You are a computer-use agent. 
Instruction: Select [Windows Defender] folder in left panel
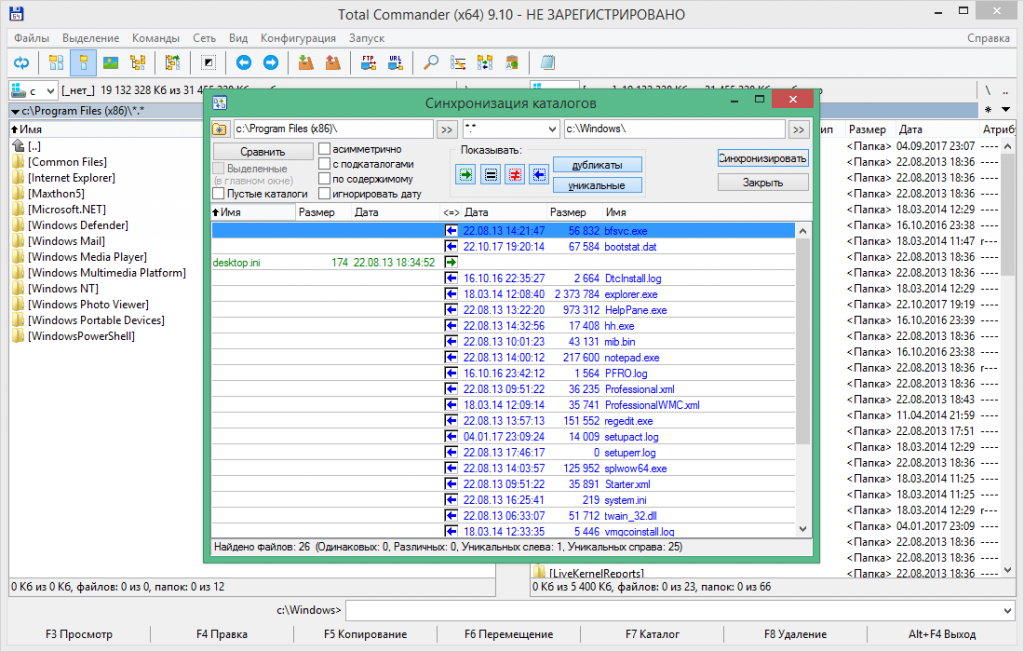[x=78, y=225]
